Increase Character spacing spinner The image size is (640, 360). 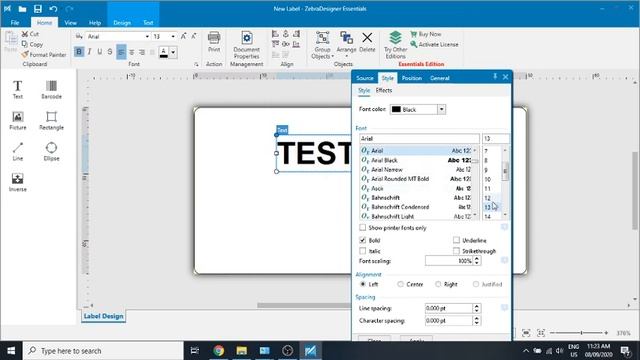coord(476,318)
